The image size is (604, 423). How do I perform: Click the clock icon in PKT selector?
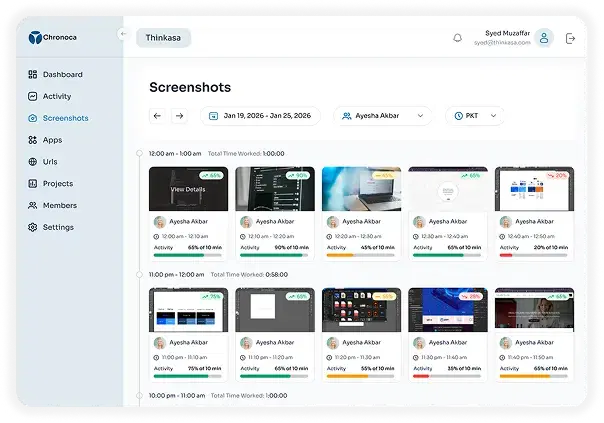pyautogui.click(x=458, y=116)
